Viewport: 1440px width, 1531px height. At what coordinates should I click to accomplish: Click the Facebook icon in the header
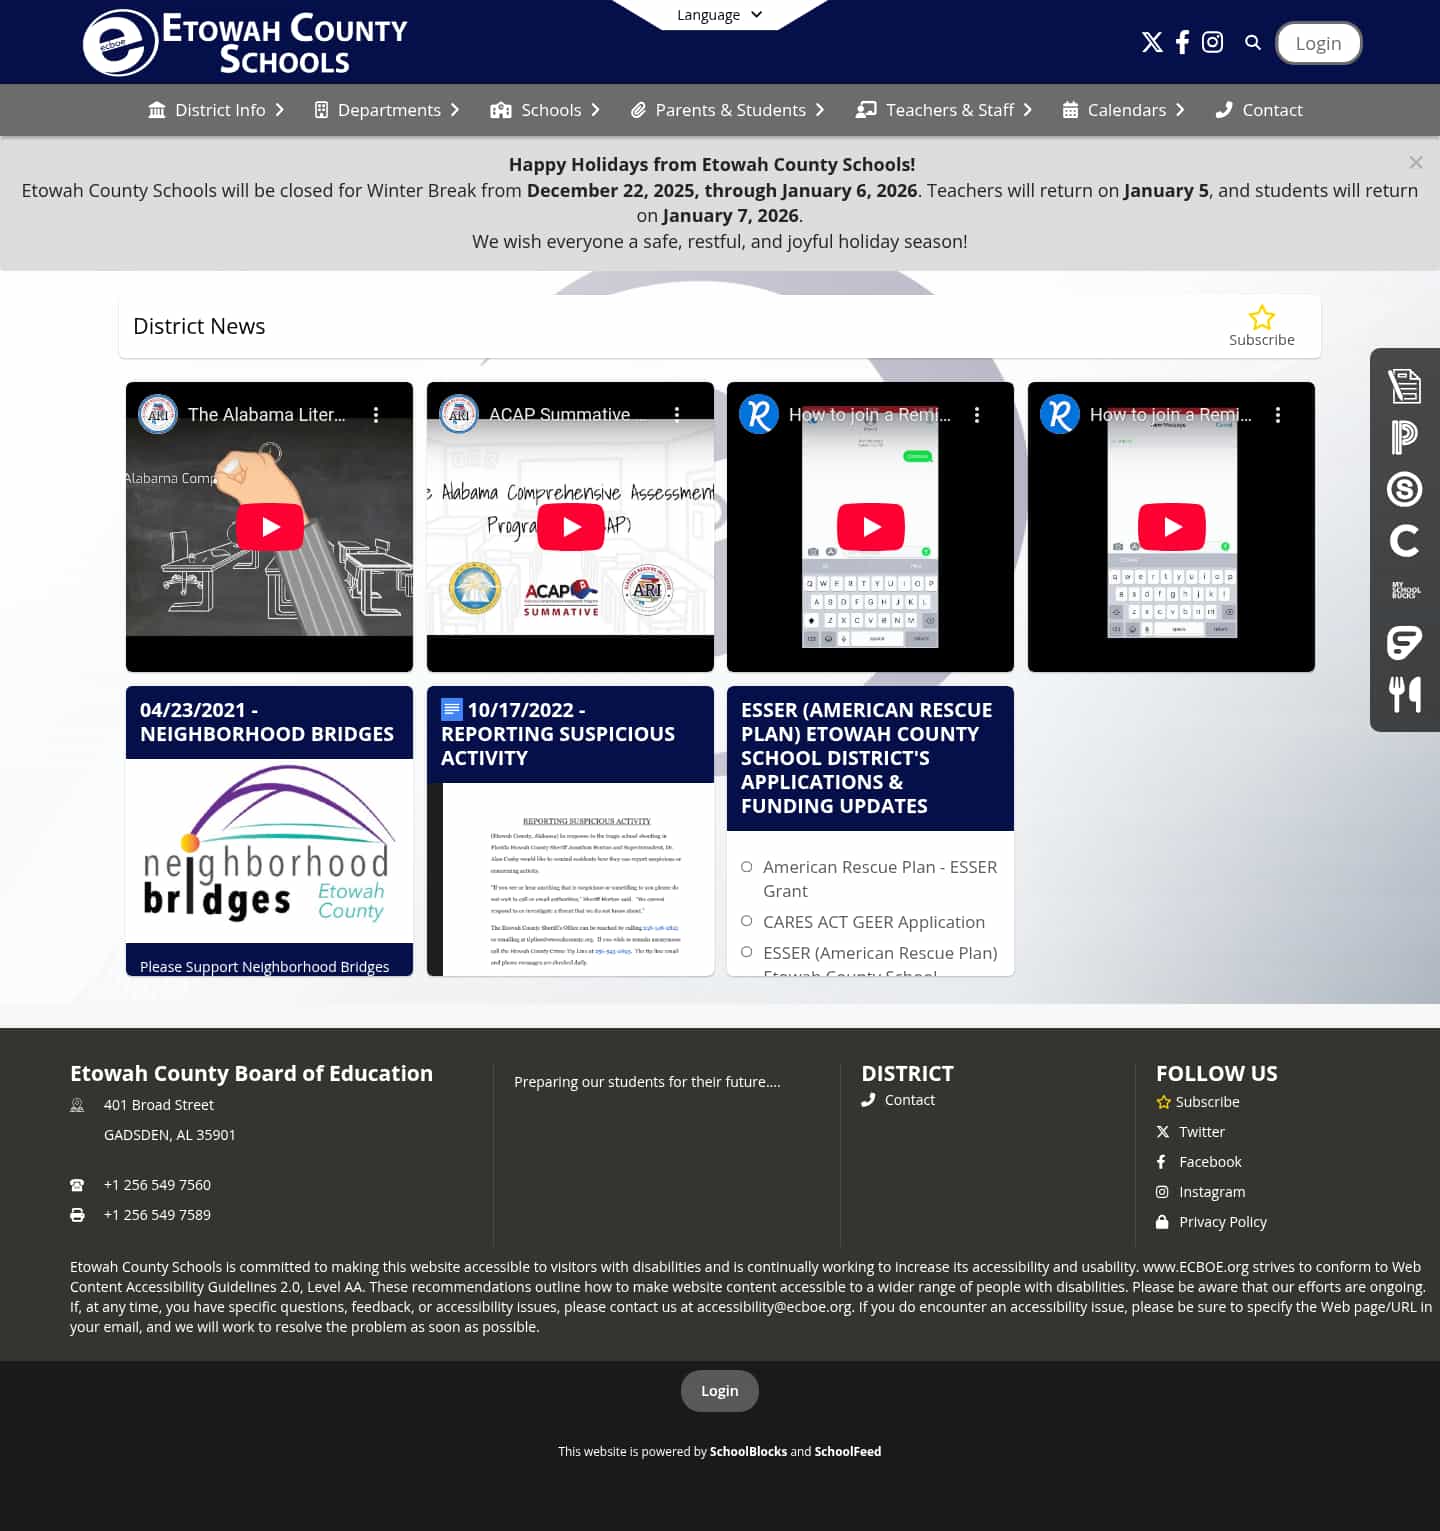coord(1181,42)
